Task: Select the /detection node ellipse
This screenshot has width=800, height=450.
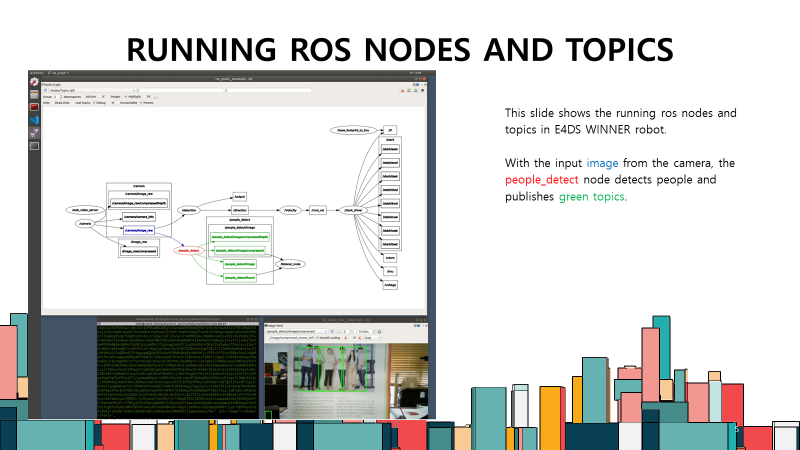Action: point(189,210)
